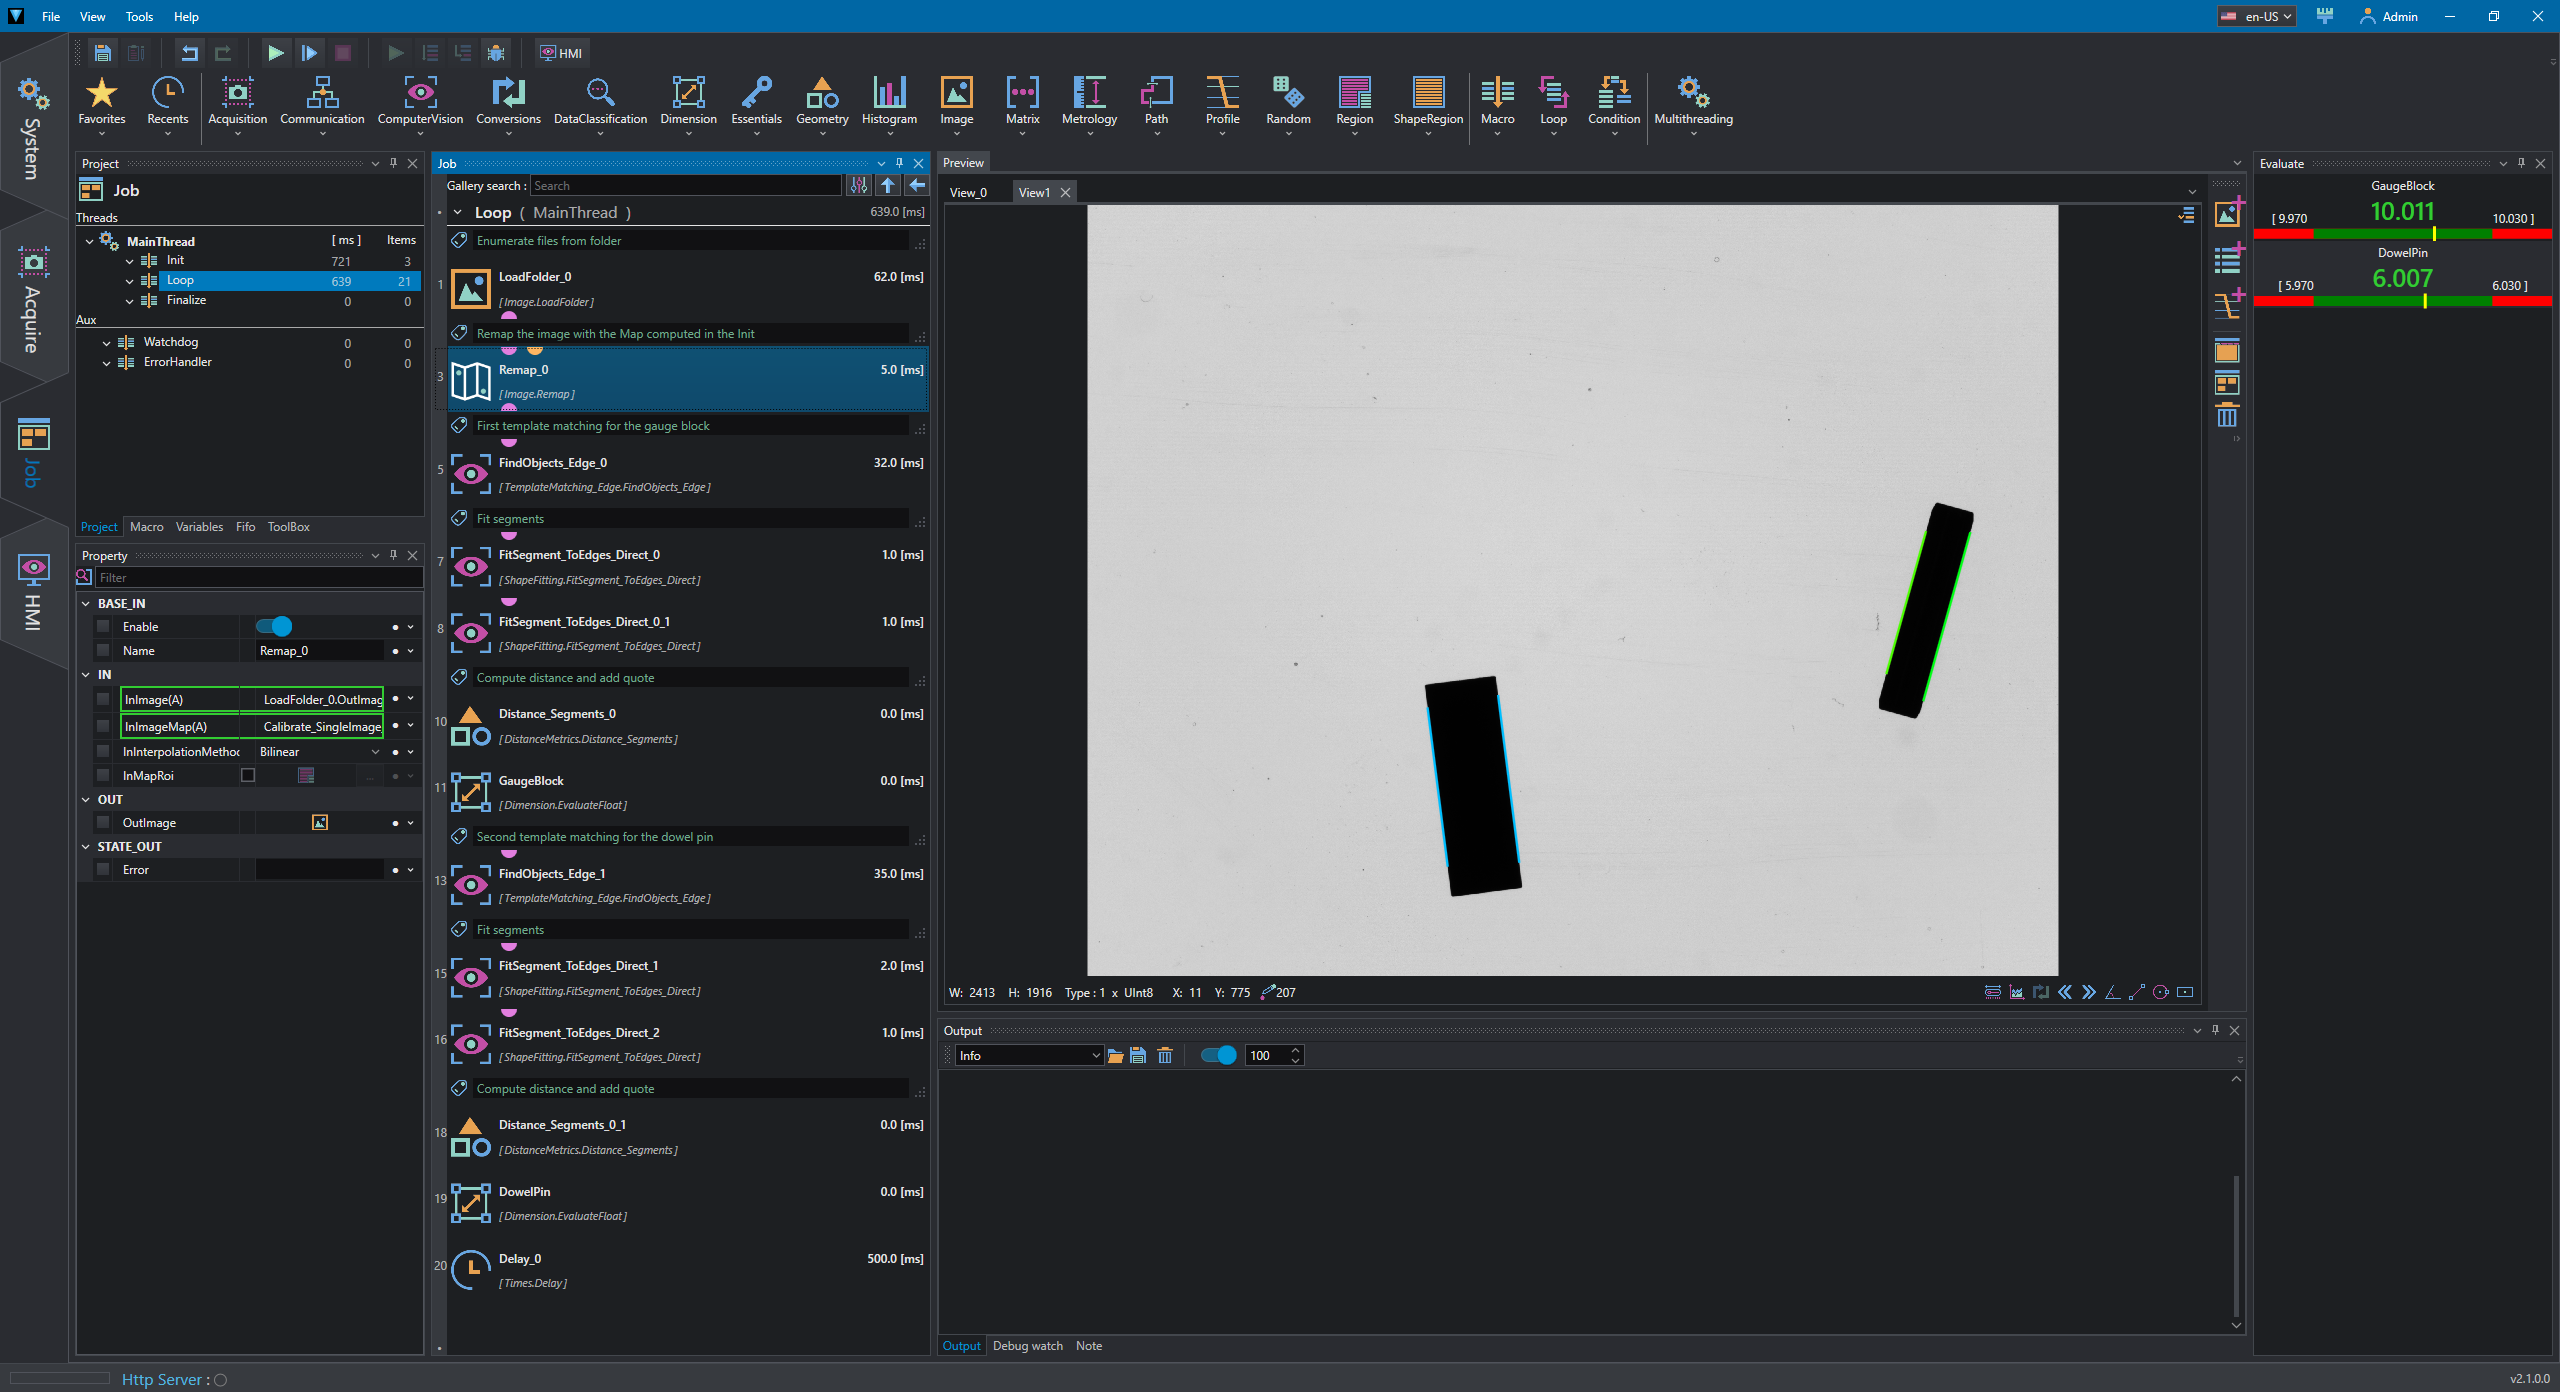Click the HMI button in toolbar
Image resolution: width=2560 pixels, height=1392 pixels.
[x=561, y=53]
